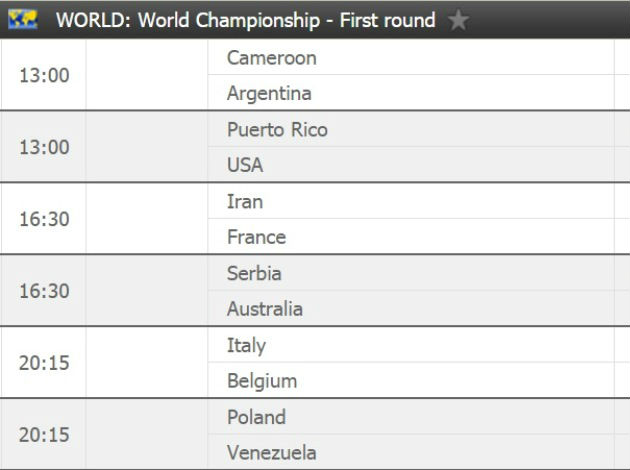Open the USA team entry
This screenshot has width=630, height=470.
pyautogui.click(x=245, y=166)
